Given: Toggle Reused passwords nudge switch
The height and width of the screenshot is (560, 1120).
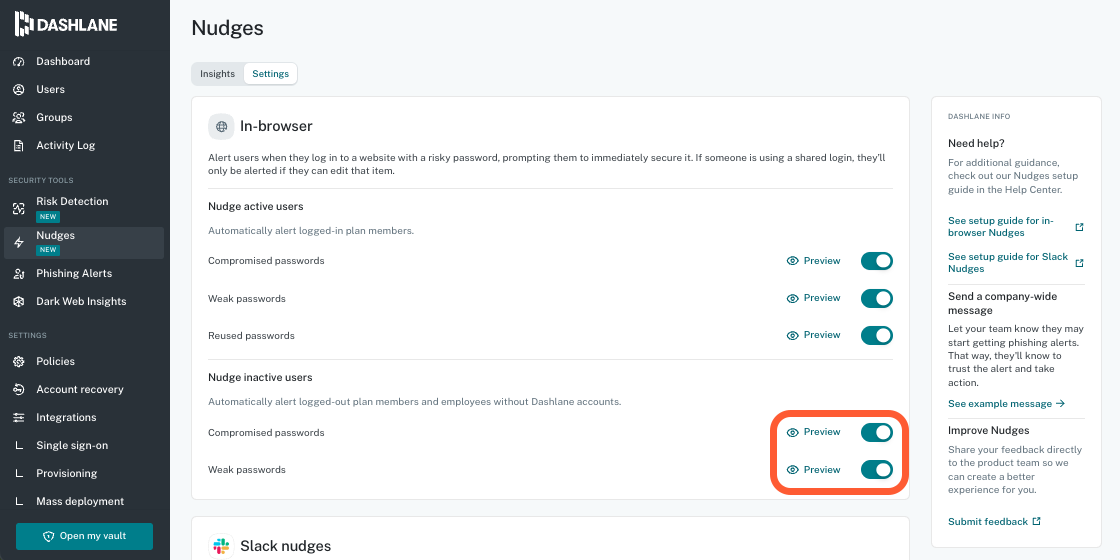Looking at the screenshot, I should click(x=876, y=335).
